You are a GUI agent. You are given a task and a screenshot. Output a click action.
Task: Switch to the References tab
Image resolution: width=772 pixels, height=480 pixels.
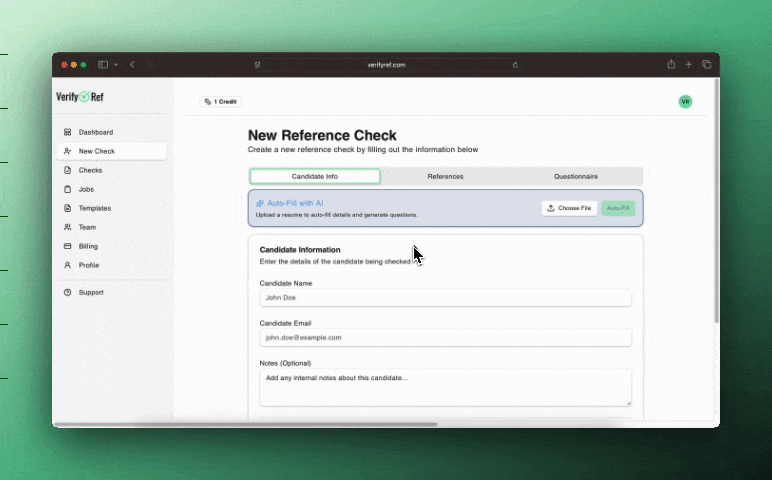click(445, 176)
